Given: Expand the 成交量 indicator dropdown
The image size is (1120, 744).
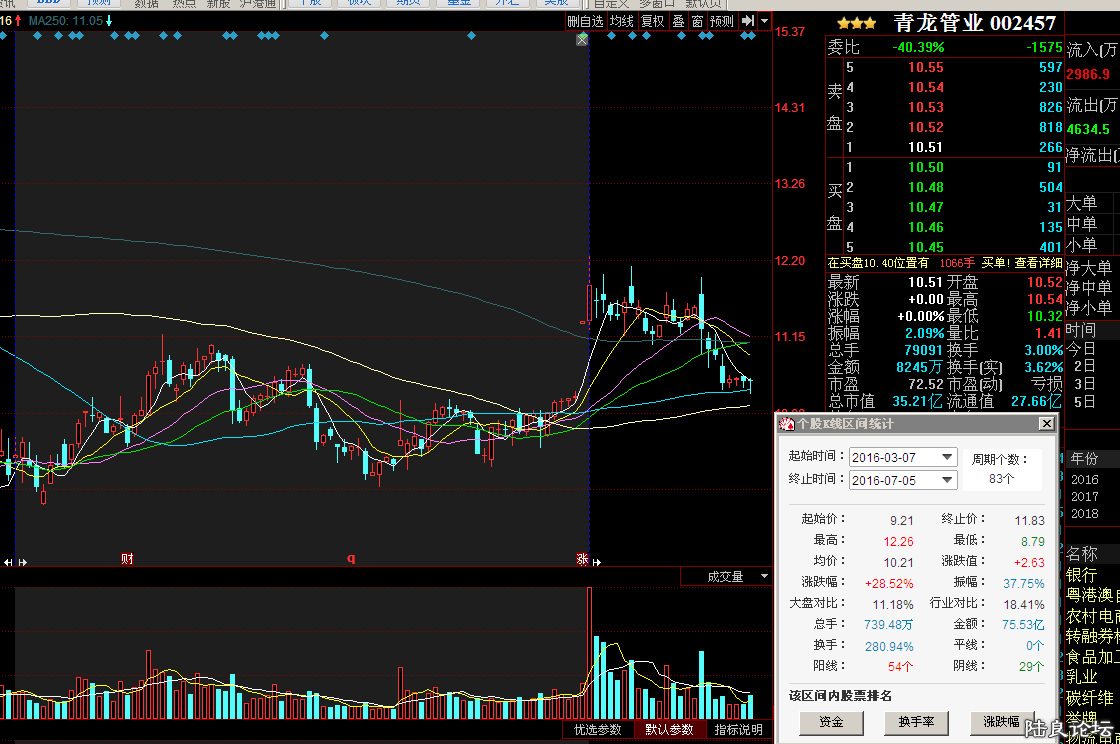Looking at the screenshot, I should point(764,577).
